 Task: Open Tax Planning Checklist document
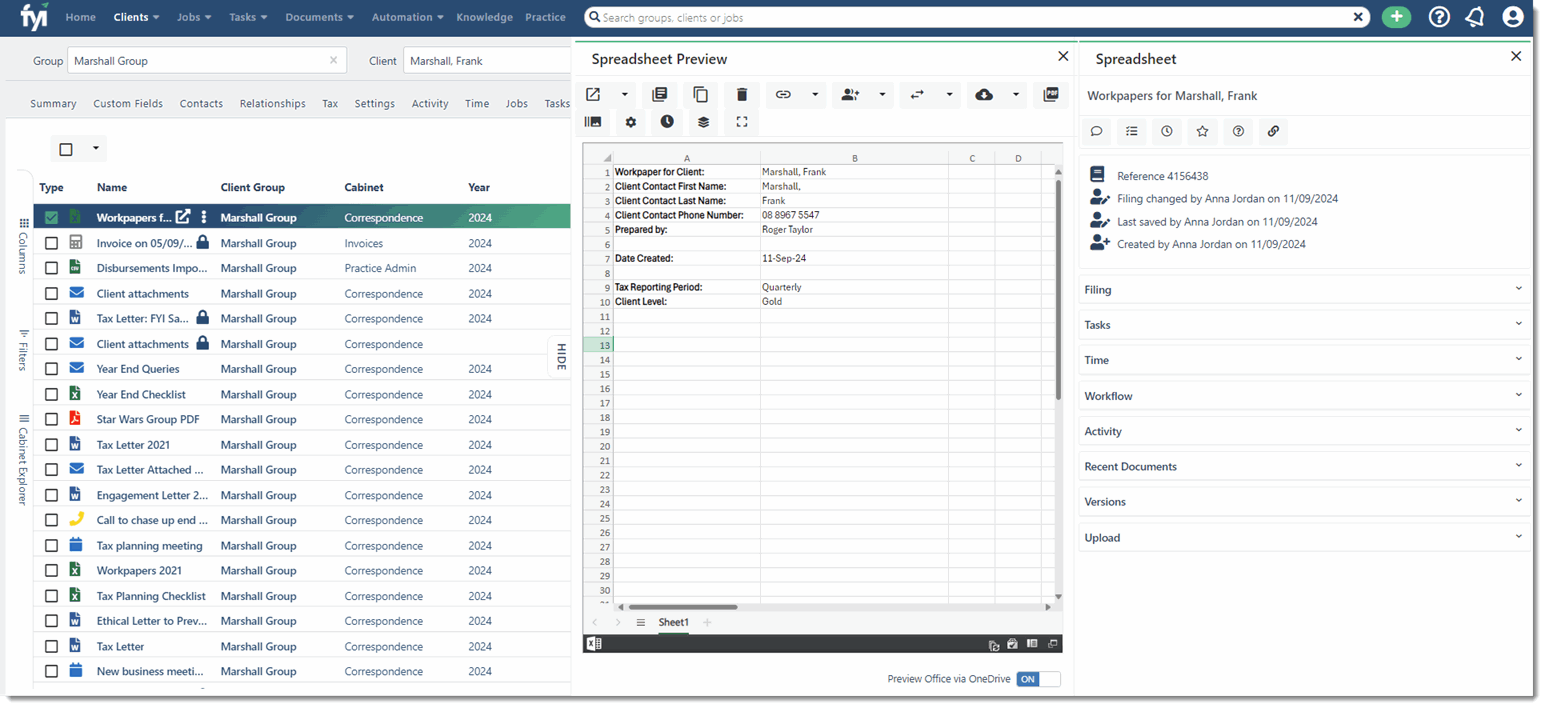tap(151, 596)
